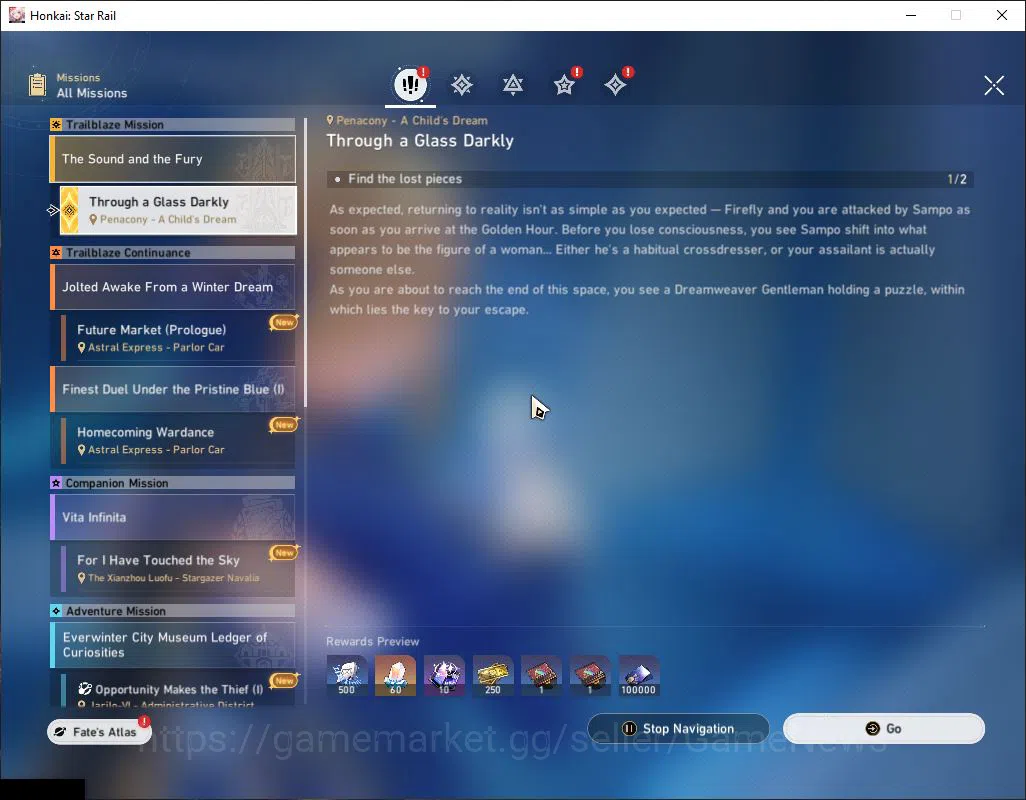Click the mission list scrollbar
Image resolution: width=1026 pixels, height=800 pixels.
(x=305, y=262)
